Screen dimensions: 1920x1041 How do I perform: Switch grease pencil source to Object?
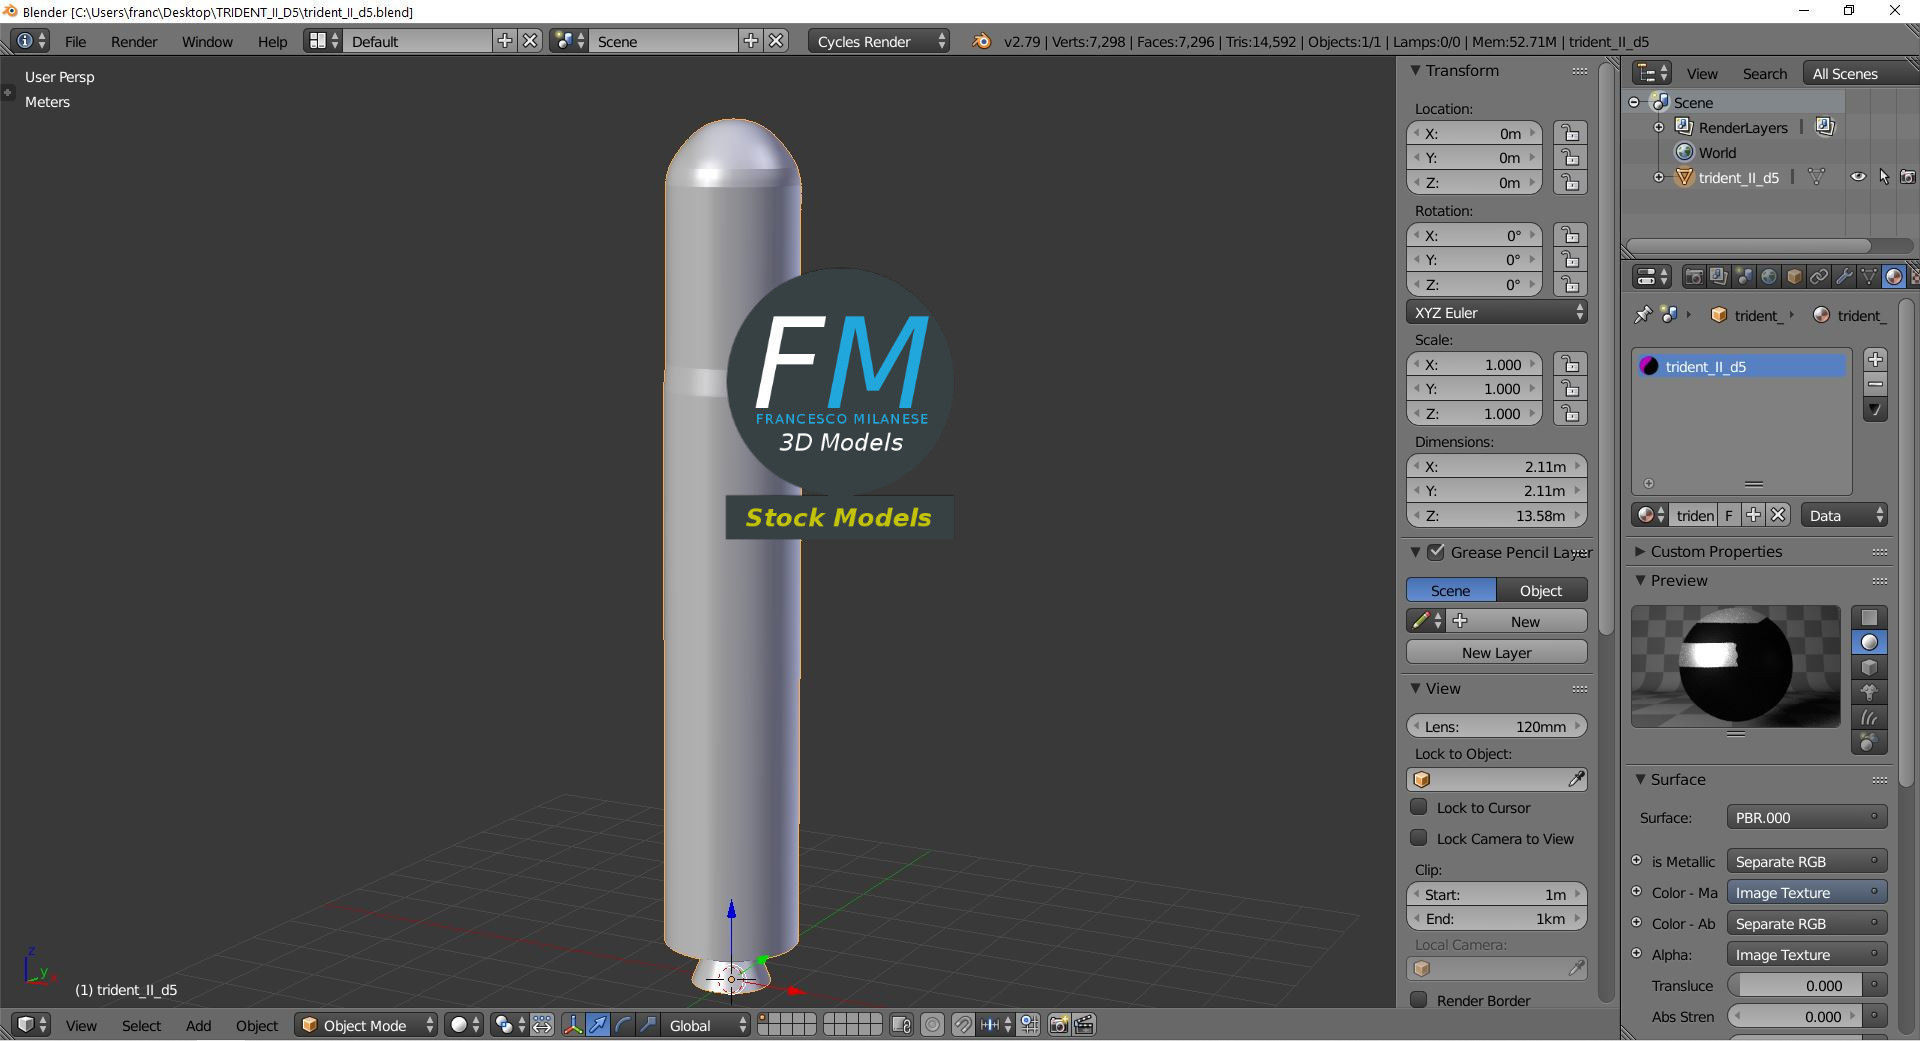coord(1541,590)
